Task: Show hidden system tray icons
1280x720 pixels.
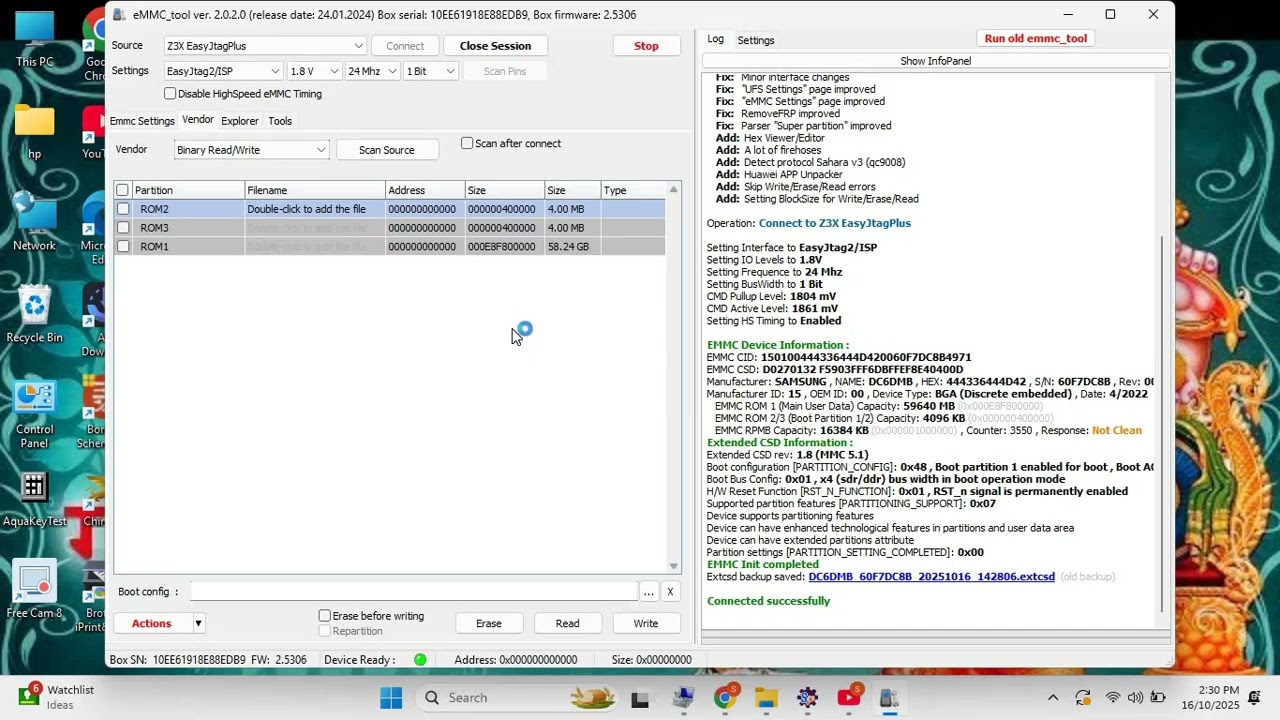Action: pos(1053,697)
